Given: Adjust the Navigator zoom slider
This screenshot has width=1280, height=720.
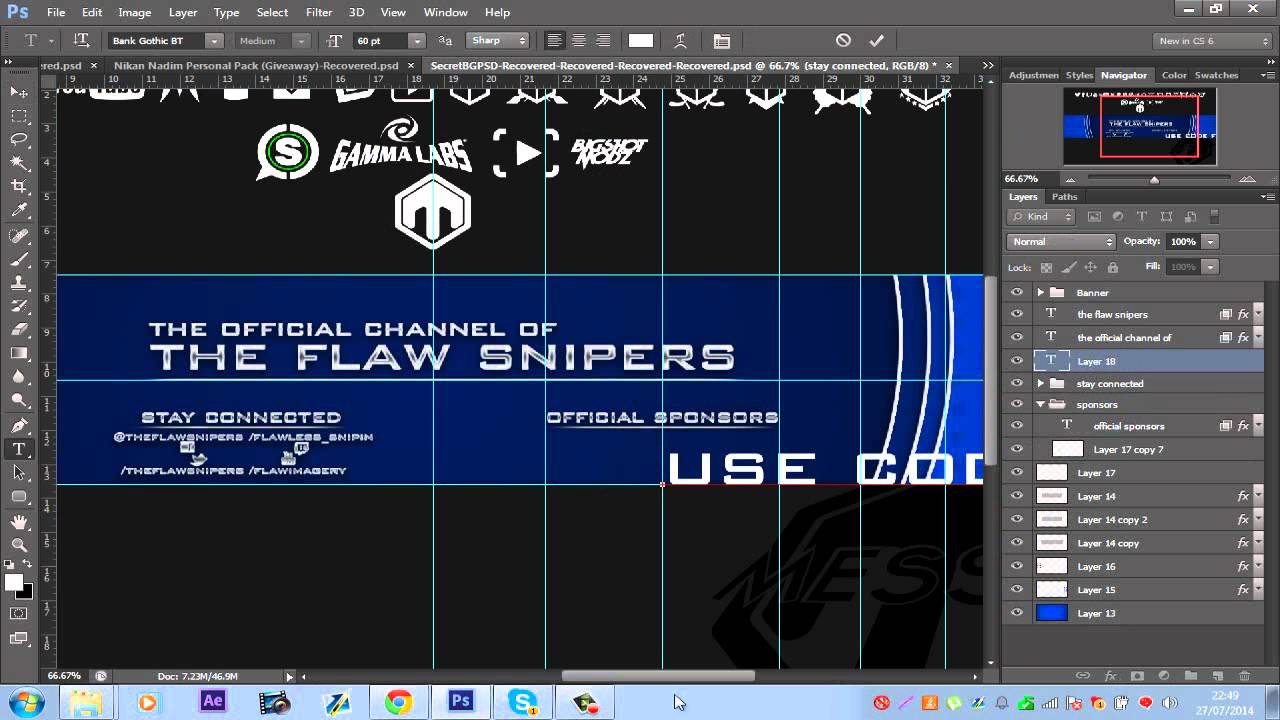Looking at the screenshot, I should click(1154, 179).
